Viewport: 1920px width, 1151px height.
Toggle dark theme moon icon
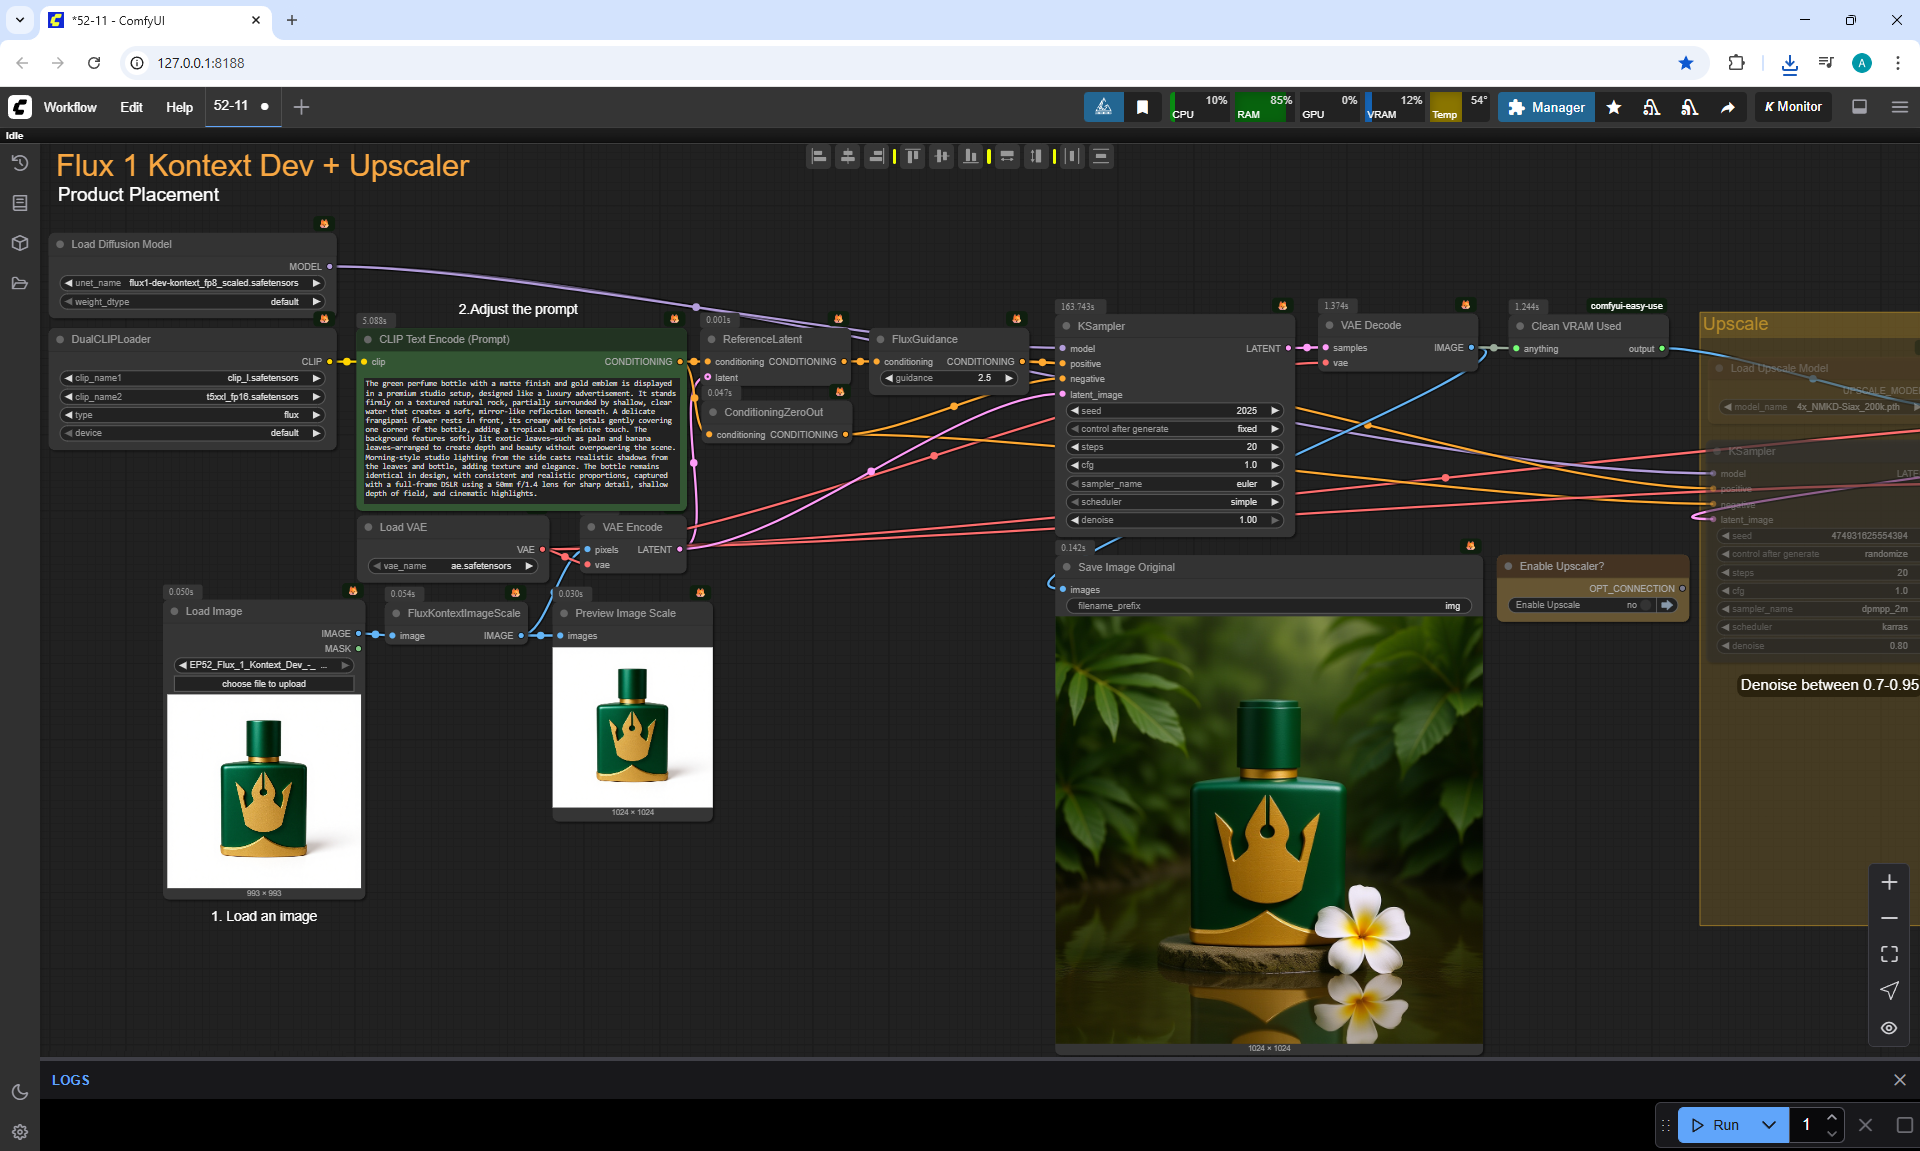click(19, 1092)
